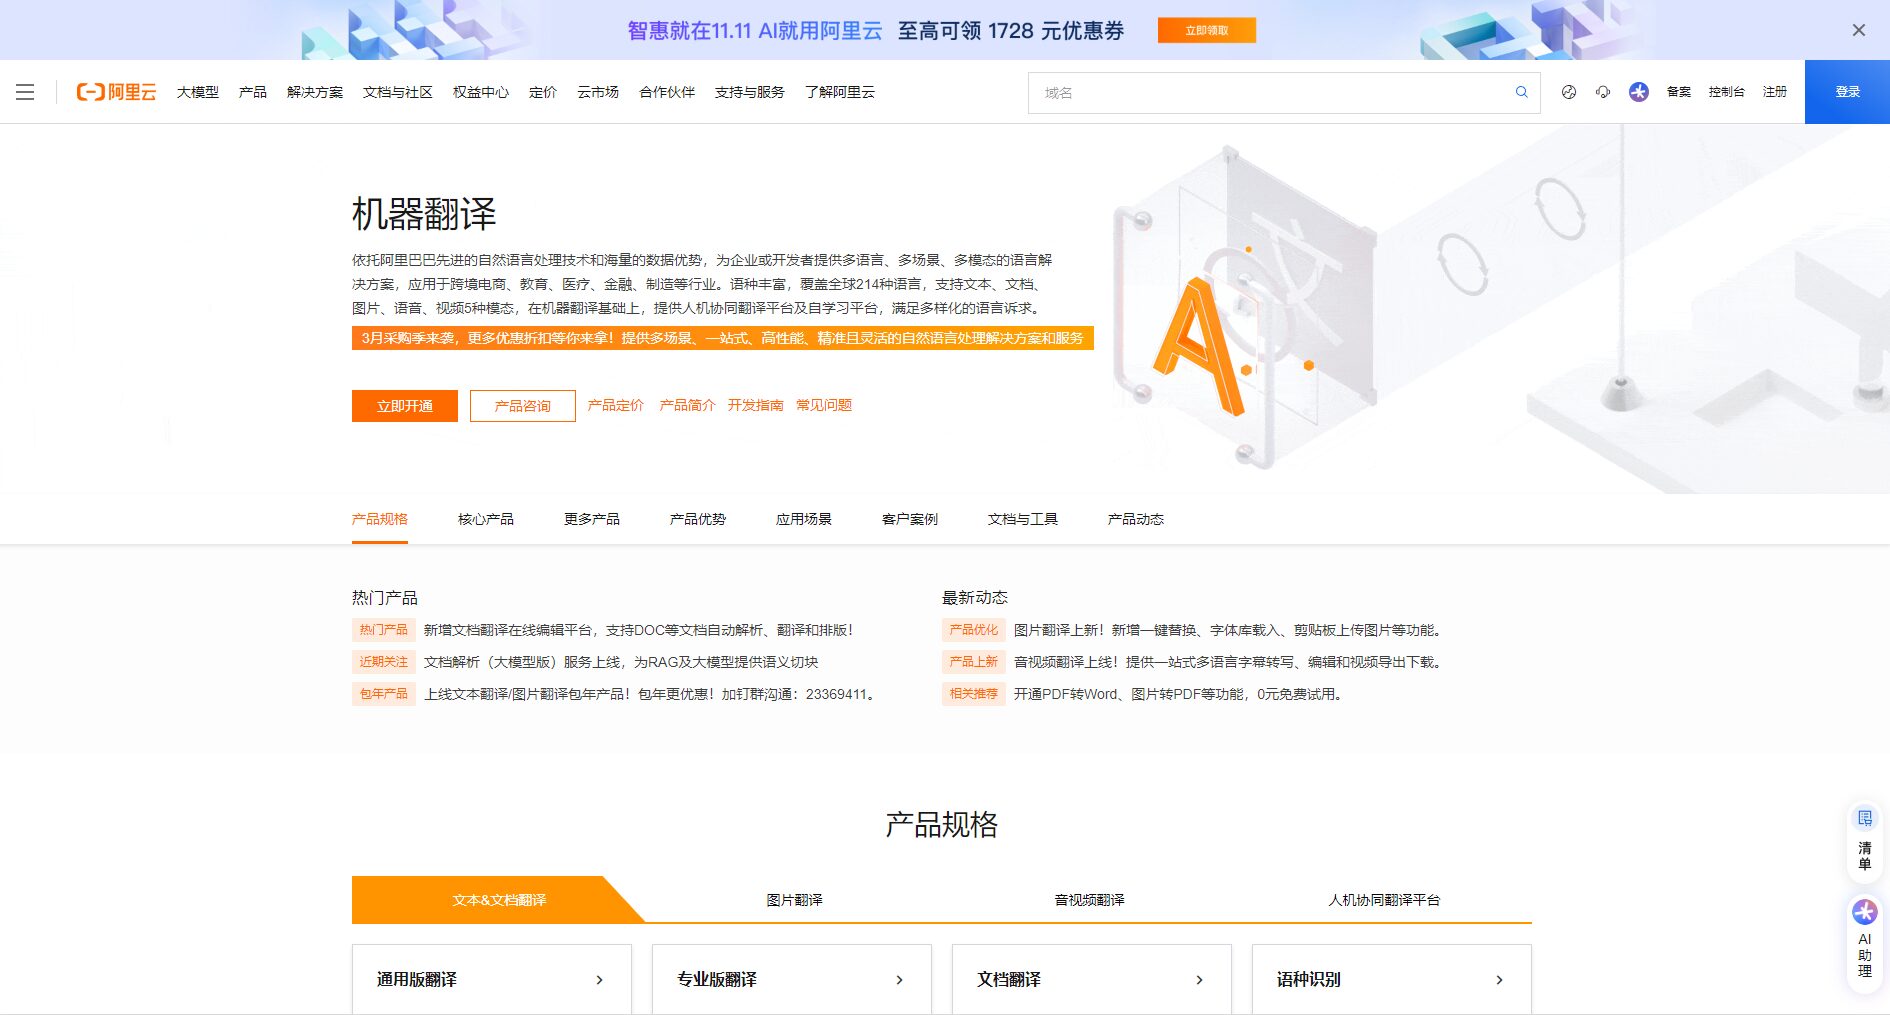
Task: Open the language region globe selector
Action: 1569,92
